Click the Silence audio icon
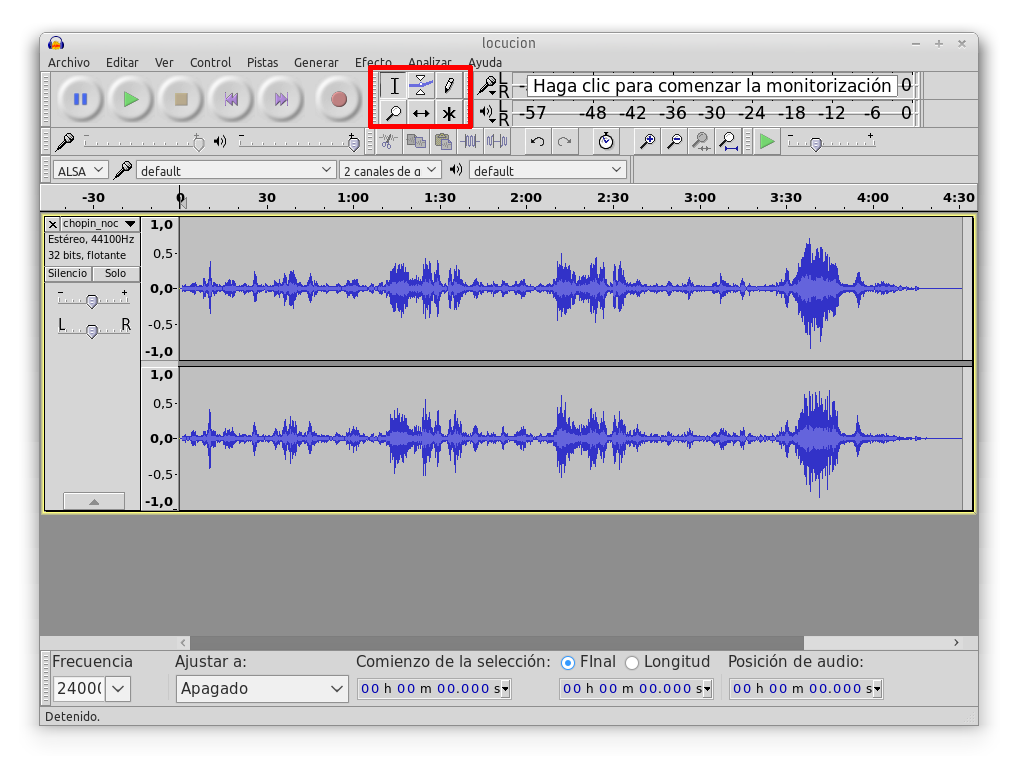 click(x=497, y=141)
